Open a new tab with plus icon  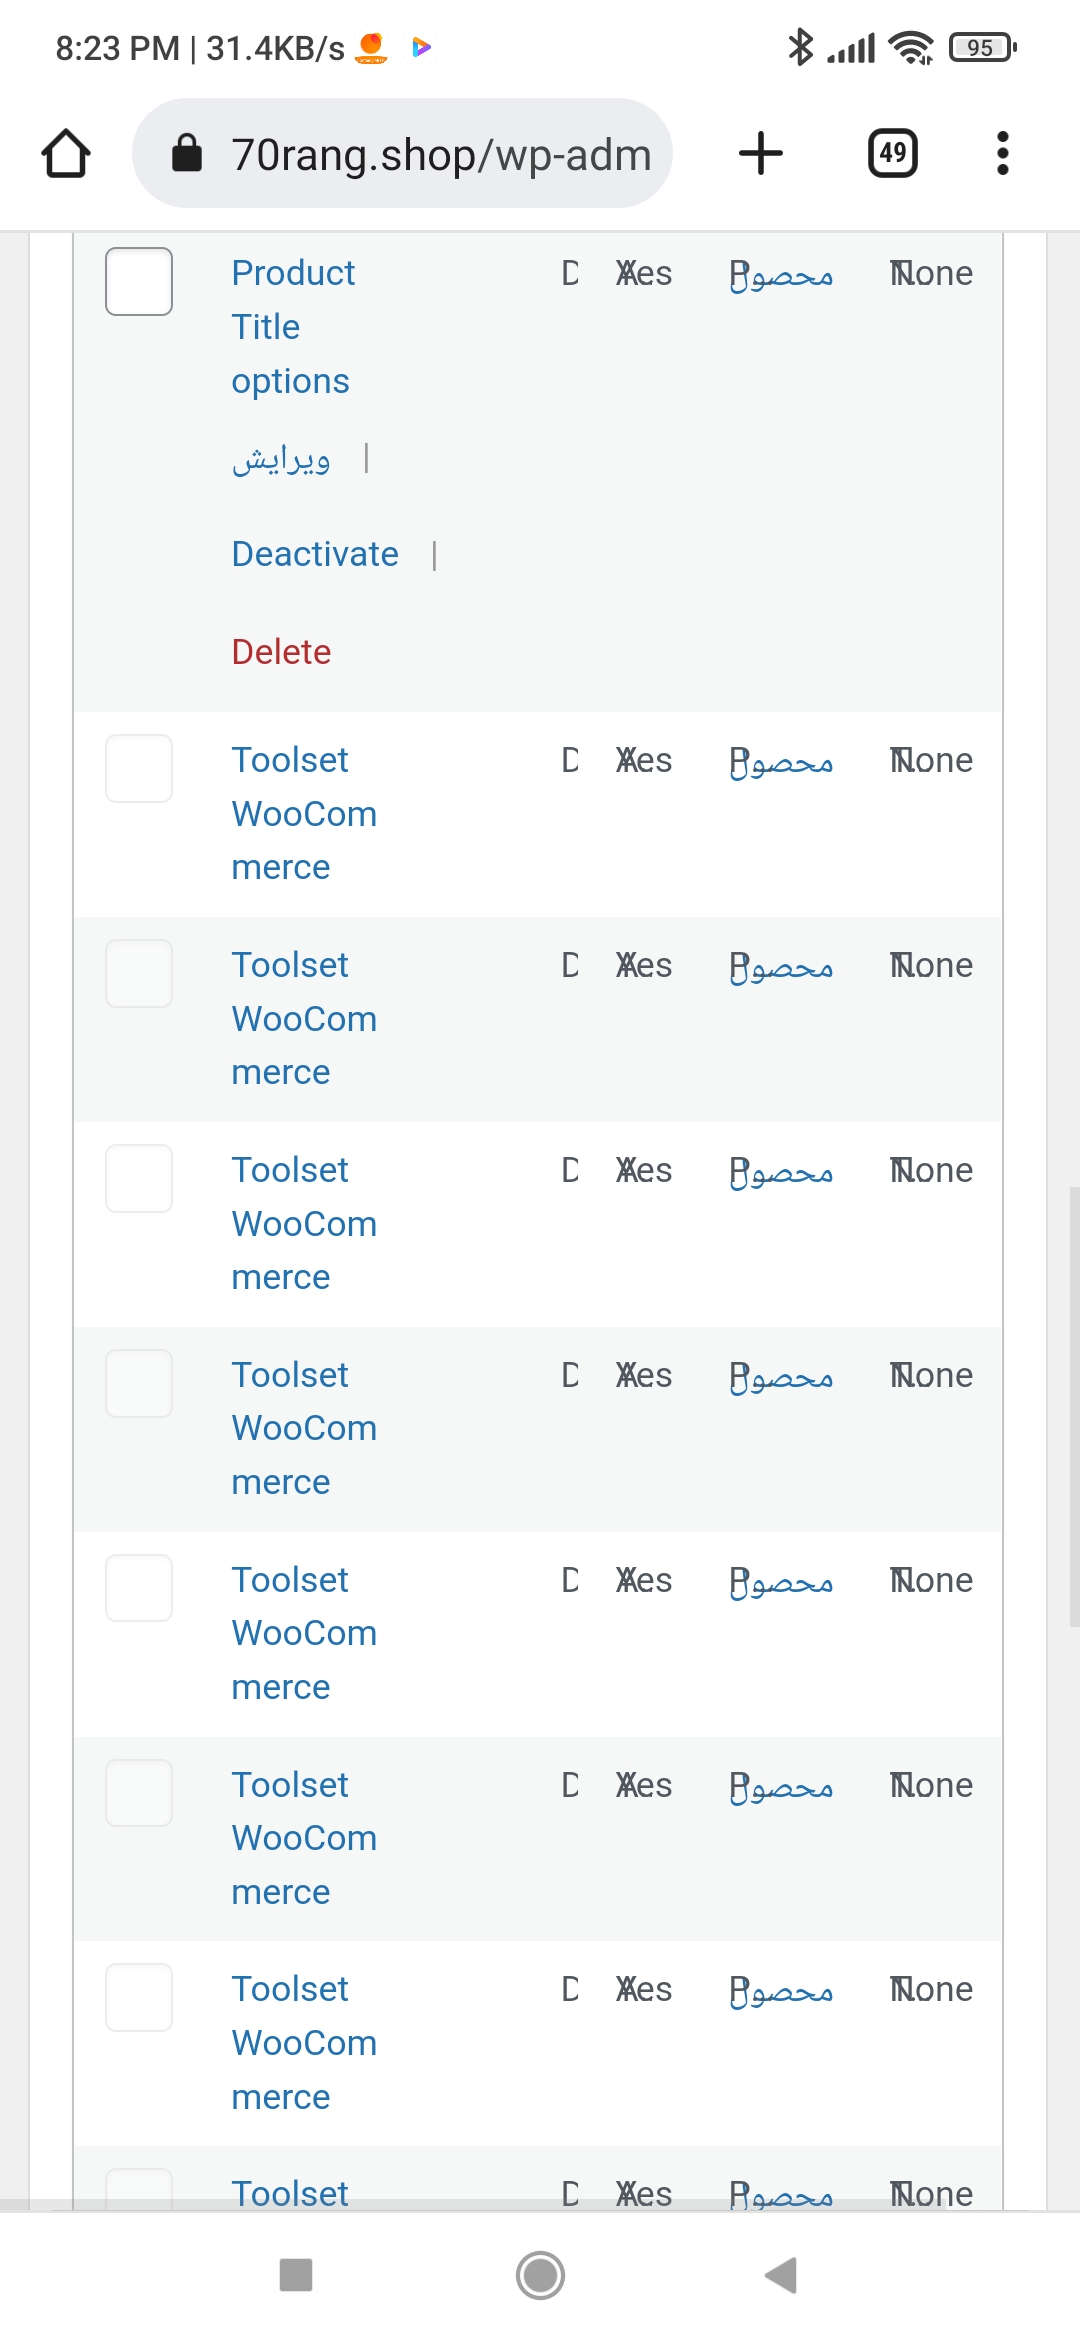click(x=760, y=153)
